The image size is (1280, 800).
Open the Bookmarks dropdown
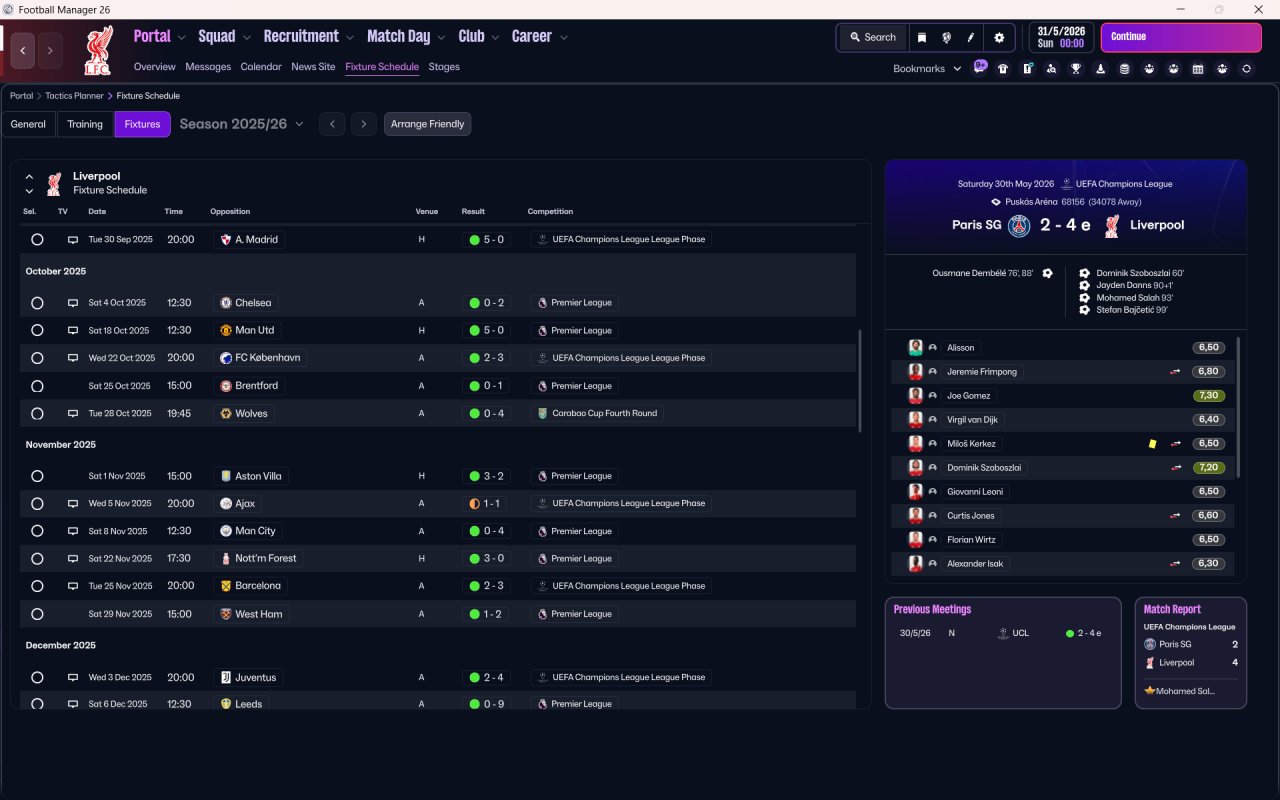coord(927,69)
